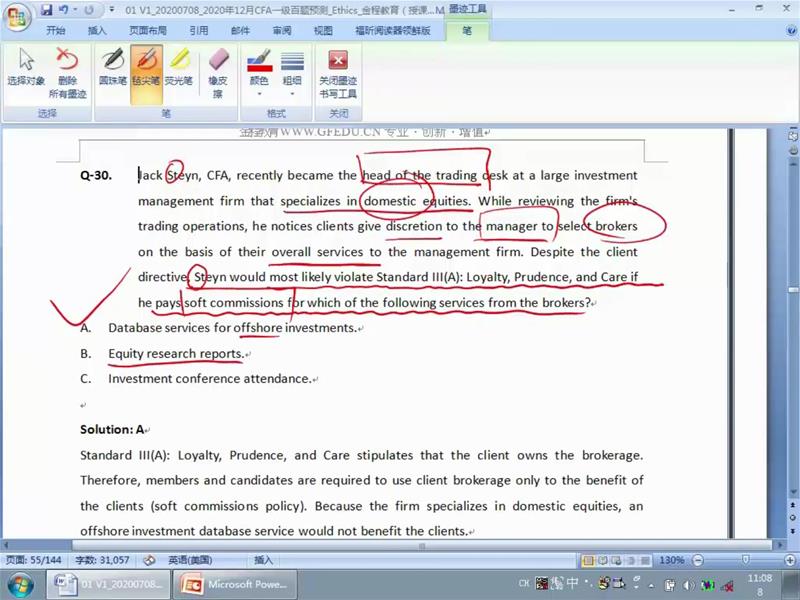Open word count 字数: 31,057
This screenshot has height=600, width=800.
[102, 560]
